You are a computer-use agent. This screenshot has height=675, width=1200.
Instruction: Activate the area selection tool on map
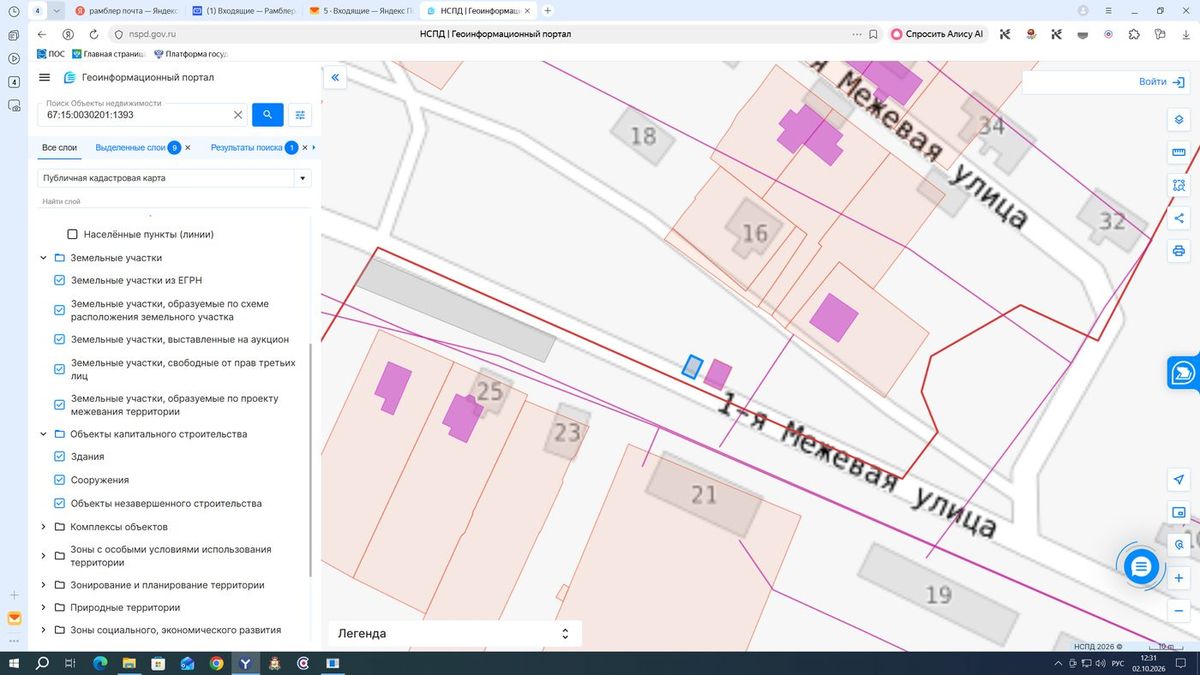(1179, 185)
